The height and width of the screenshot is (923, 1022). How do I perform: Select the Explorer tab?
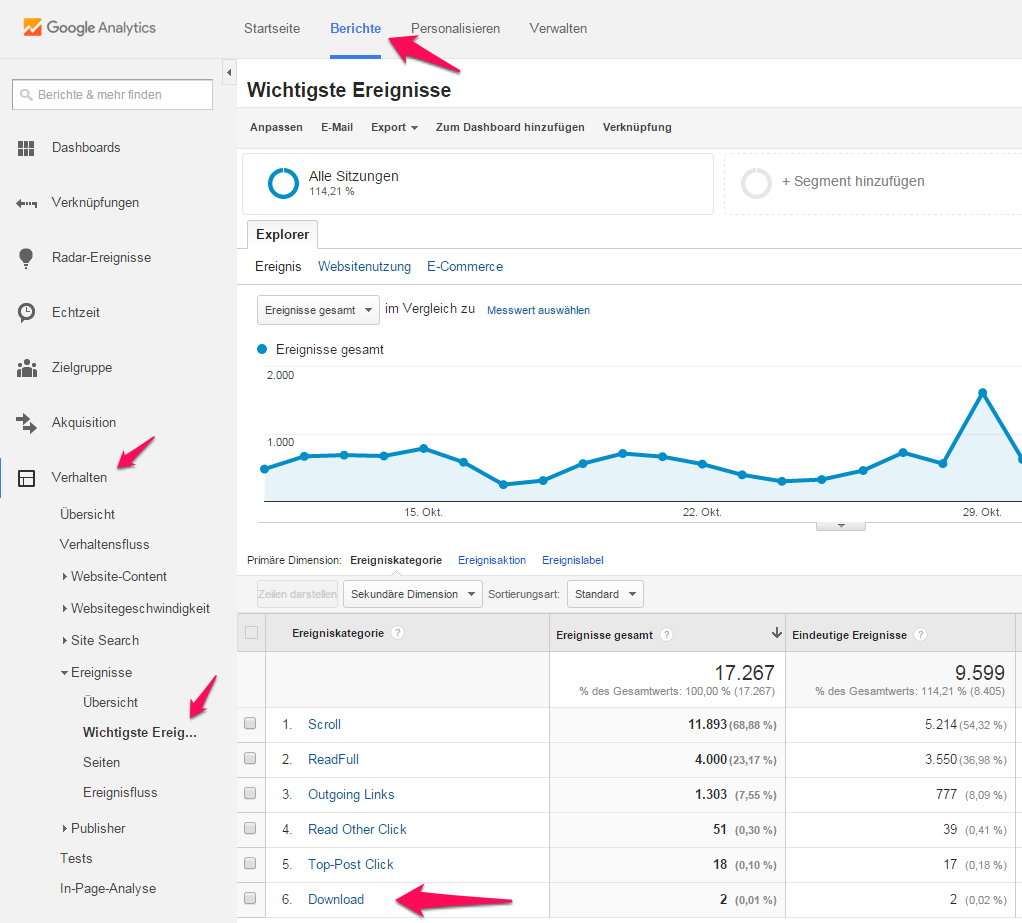point(282,235)
